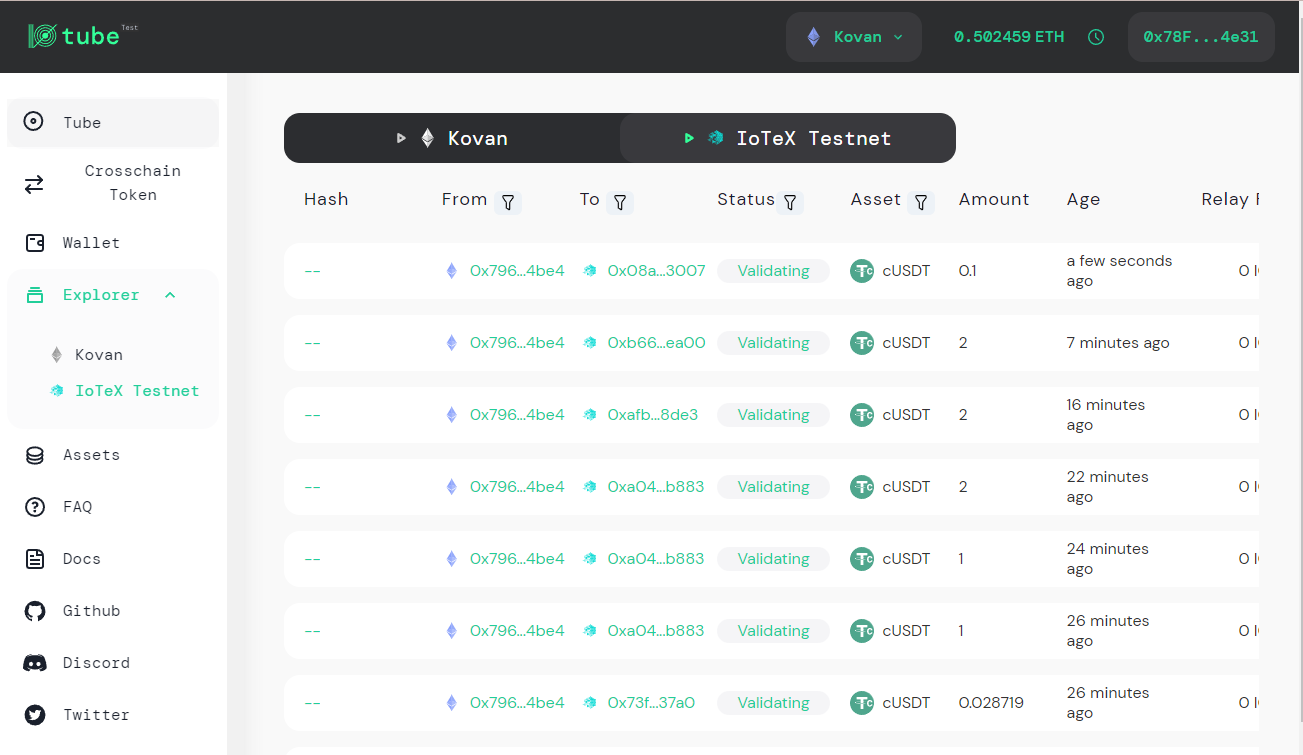Click the Twitter bird icon

pos(35,715)
